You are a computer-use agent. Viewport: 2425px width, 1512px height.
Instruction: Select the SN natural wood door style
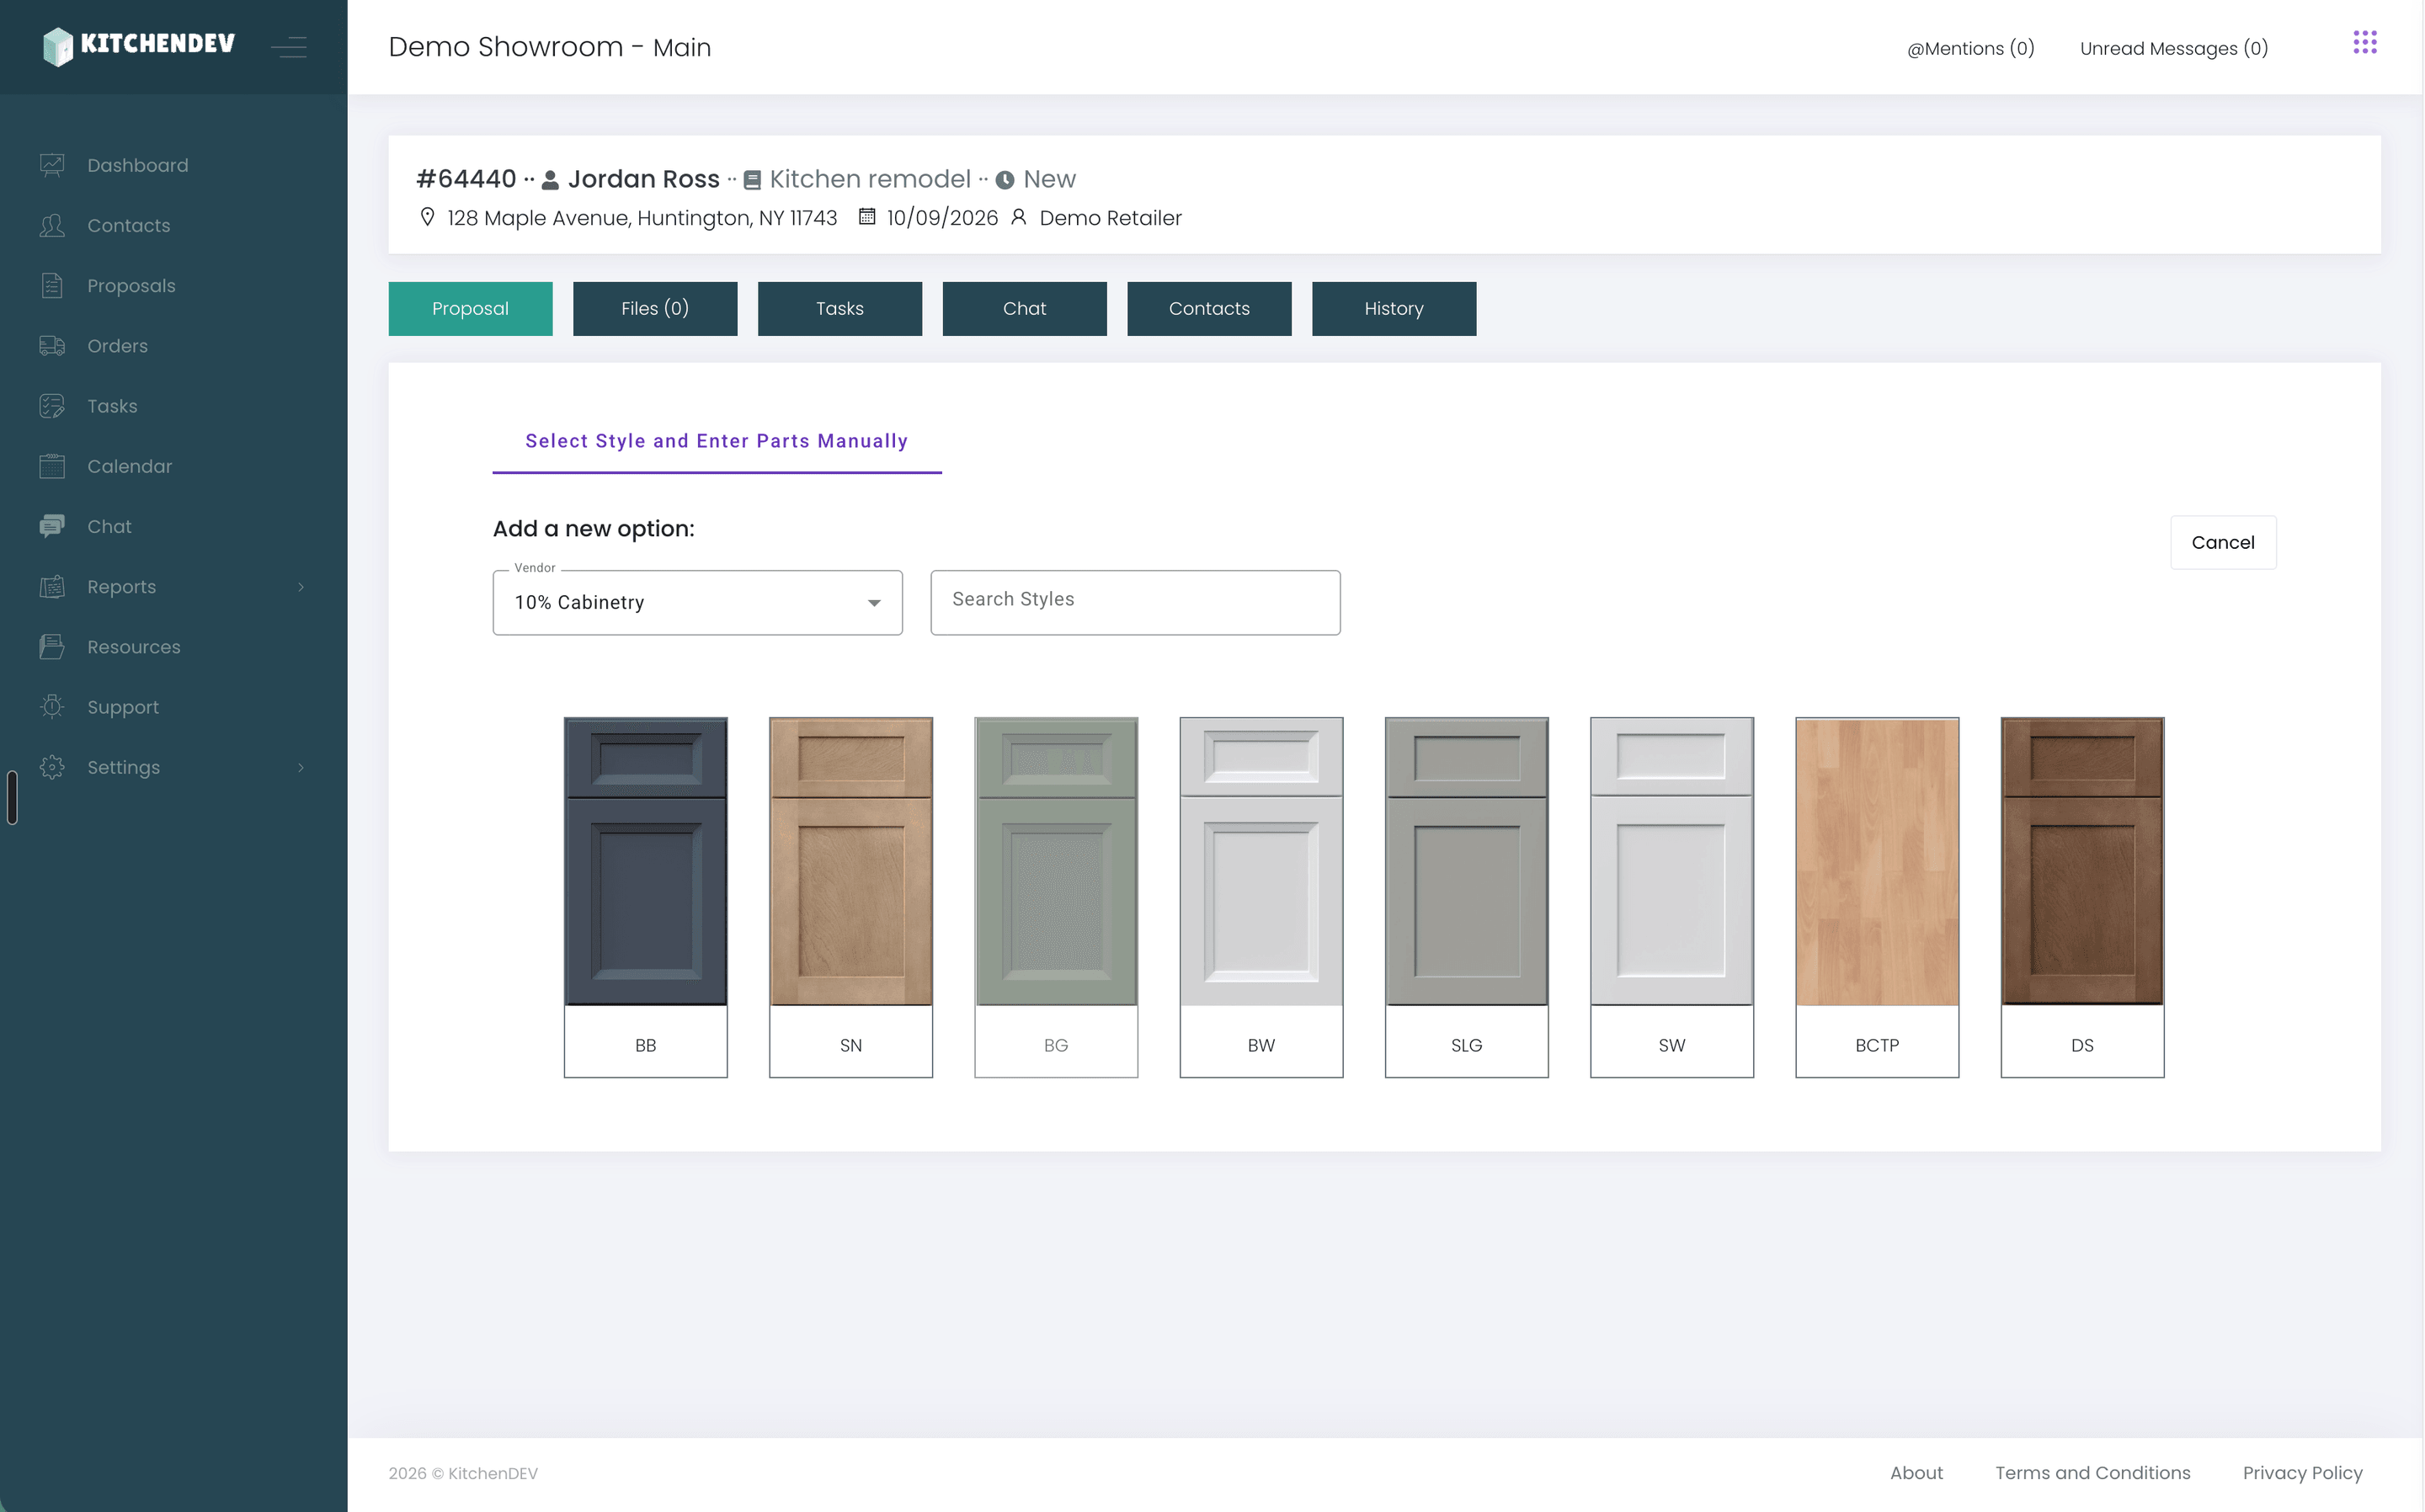(850, 896)
